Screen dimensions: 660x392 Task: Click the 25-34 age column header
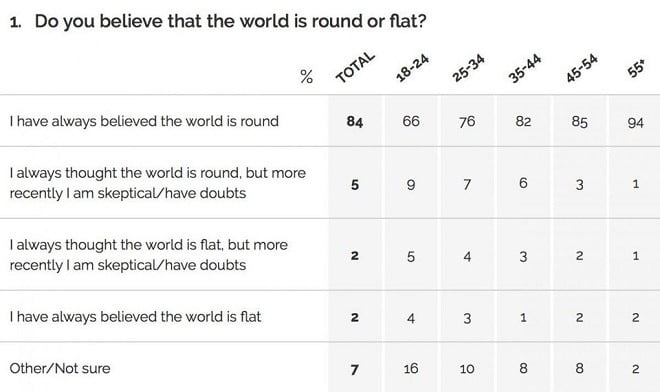point(468,67)
